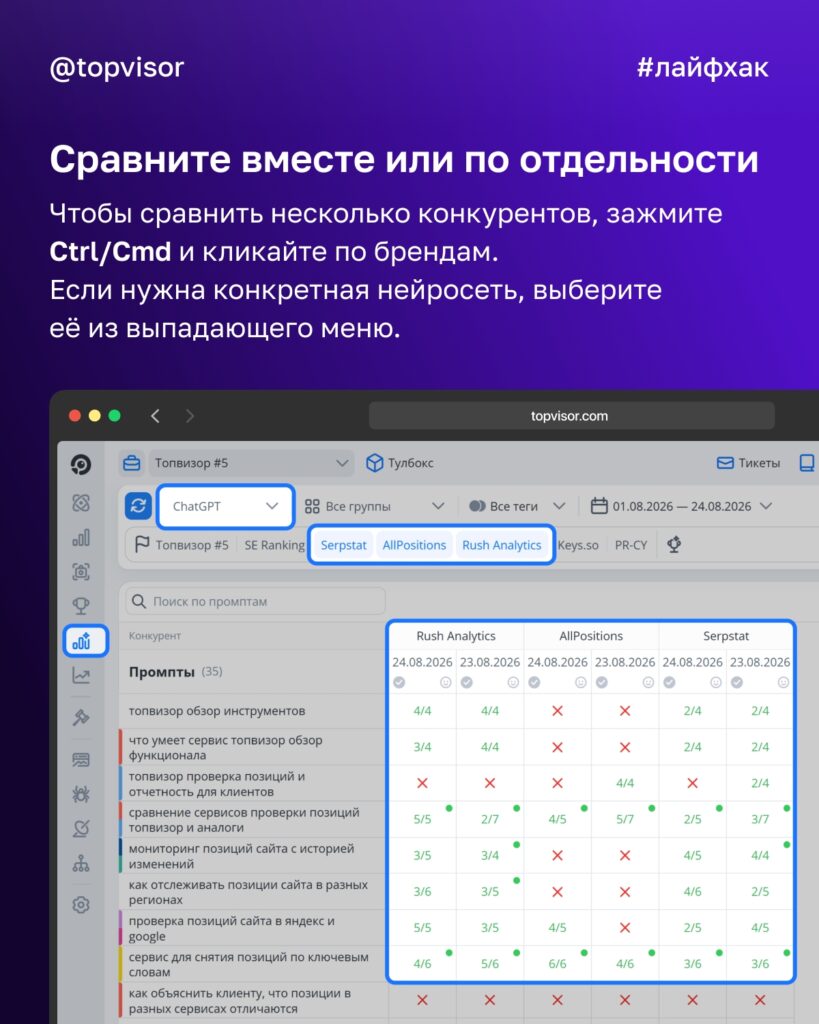Open the Топвизор #5 project dropdown

pyautogui.click(x=251, y=463)
